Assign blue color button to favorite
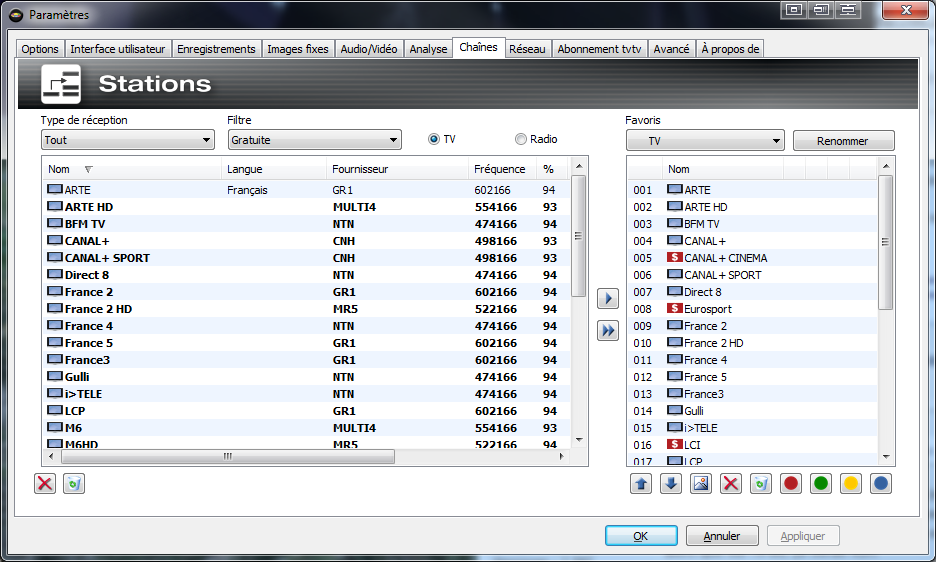936x562 pixels. pyautogui.click(x=880, y=483)
